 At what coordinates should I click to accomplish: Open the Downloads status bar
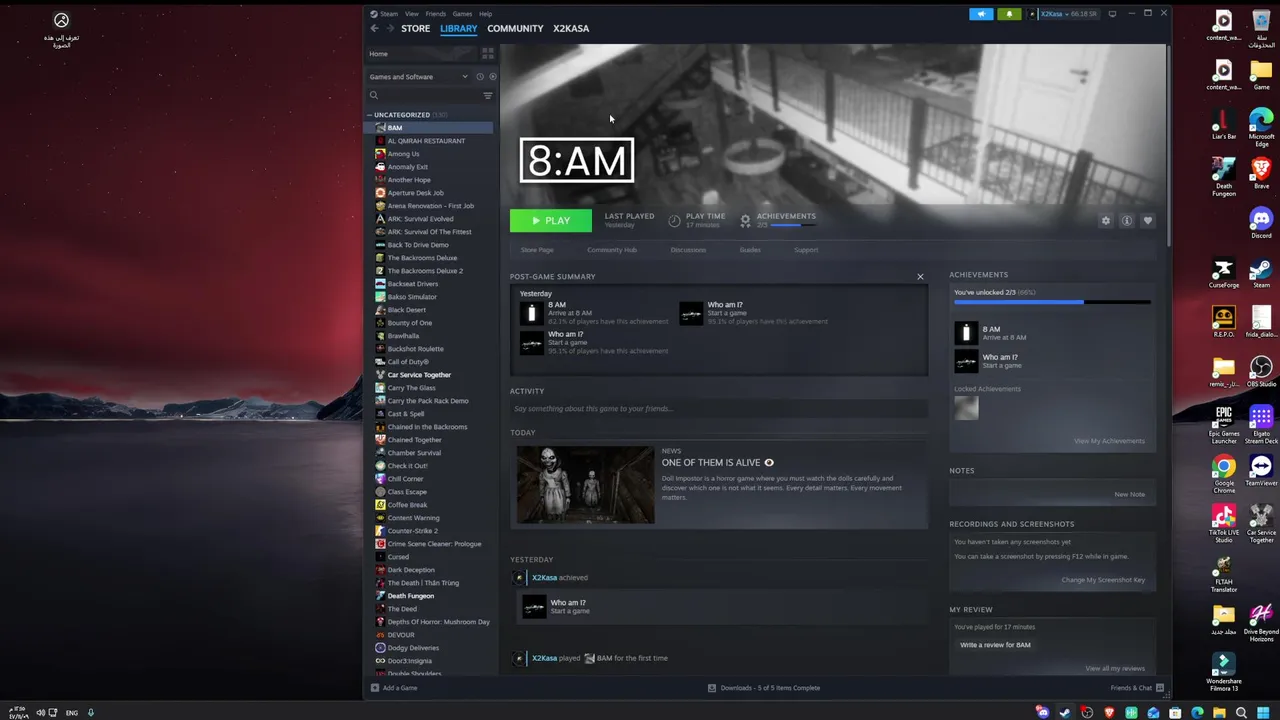point(764,688)
